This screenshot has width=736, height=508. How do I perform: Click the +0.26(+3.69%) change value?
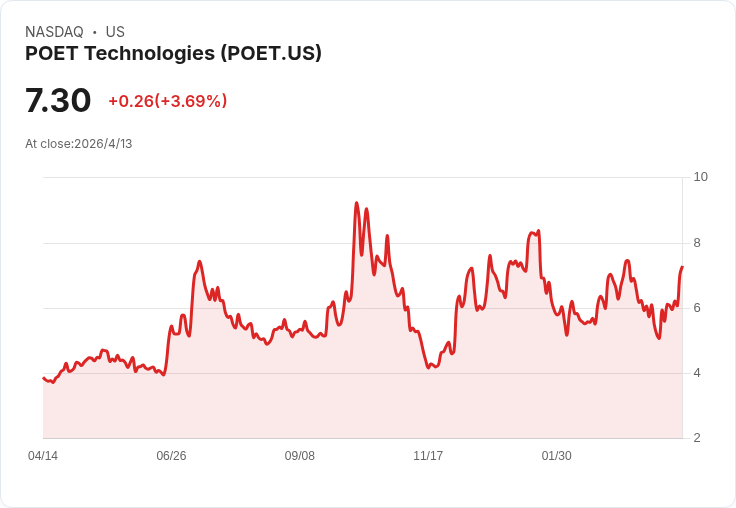click(168, 101)
